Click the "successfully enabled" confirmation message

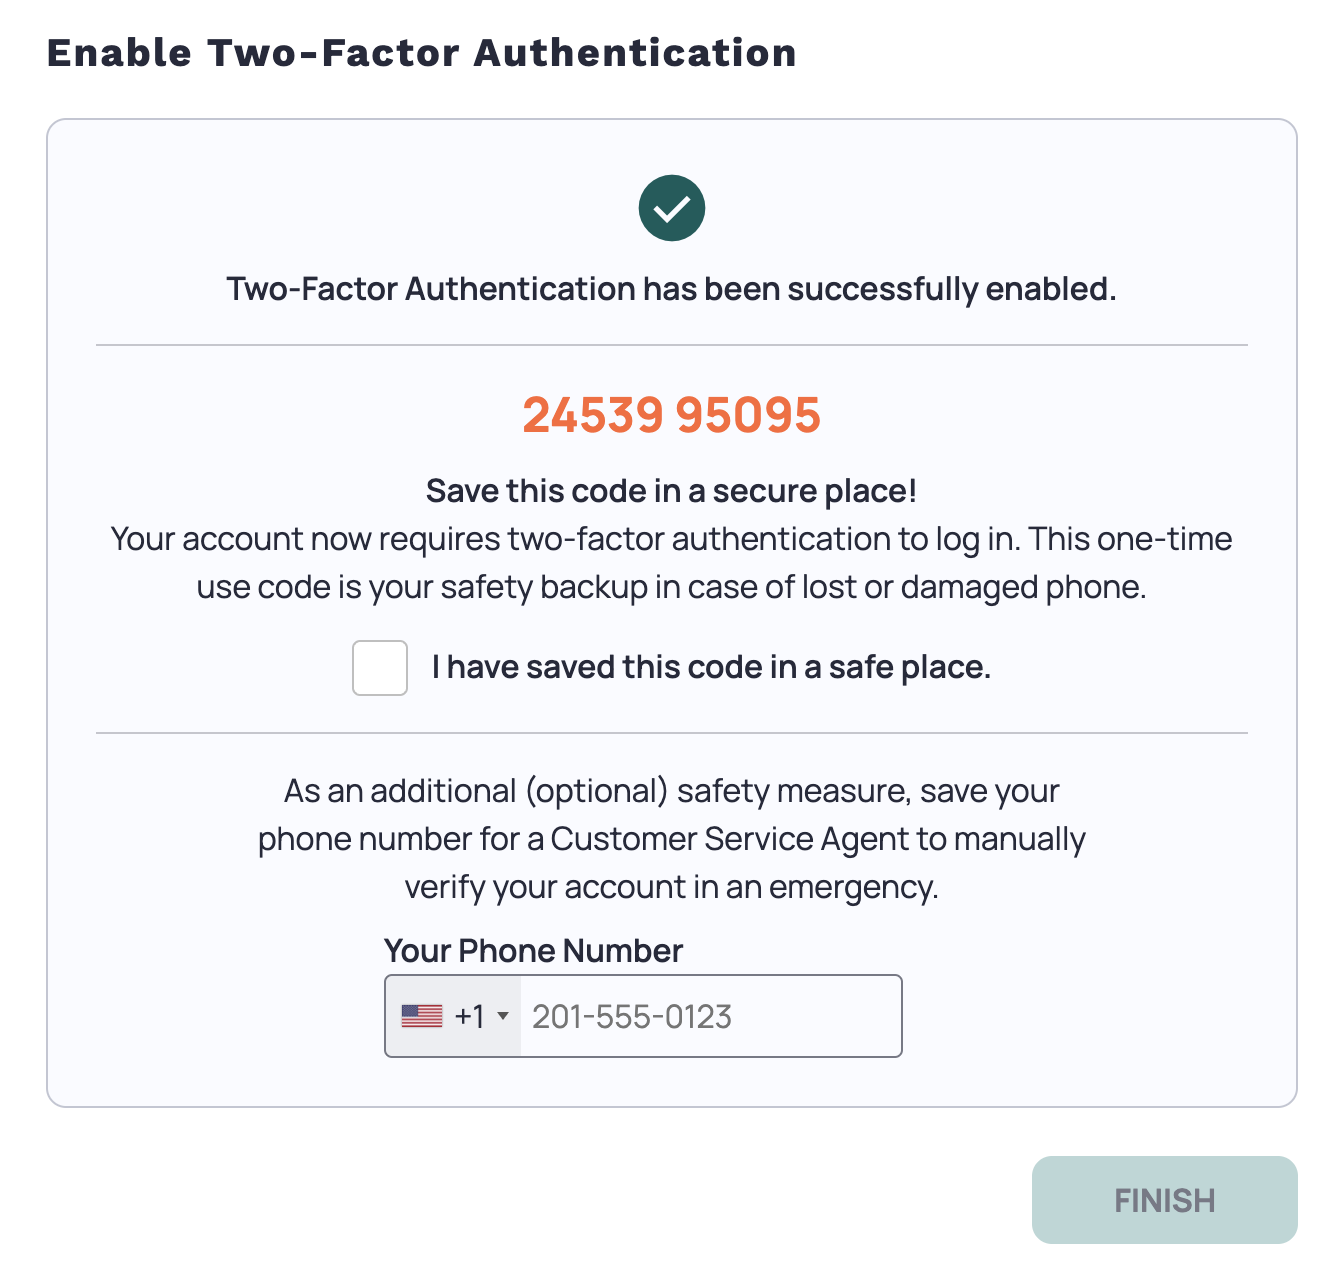[x=672, y=289]
